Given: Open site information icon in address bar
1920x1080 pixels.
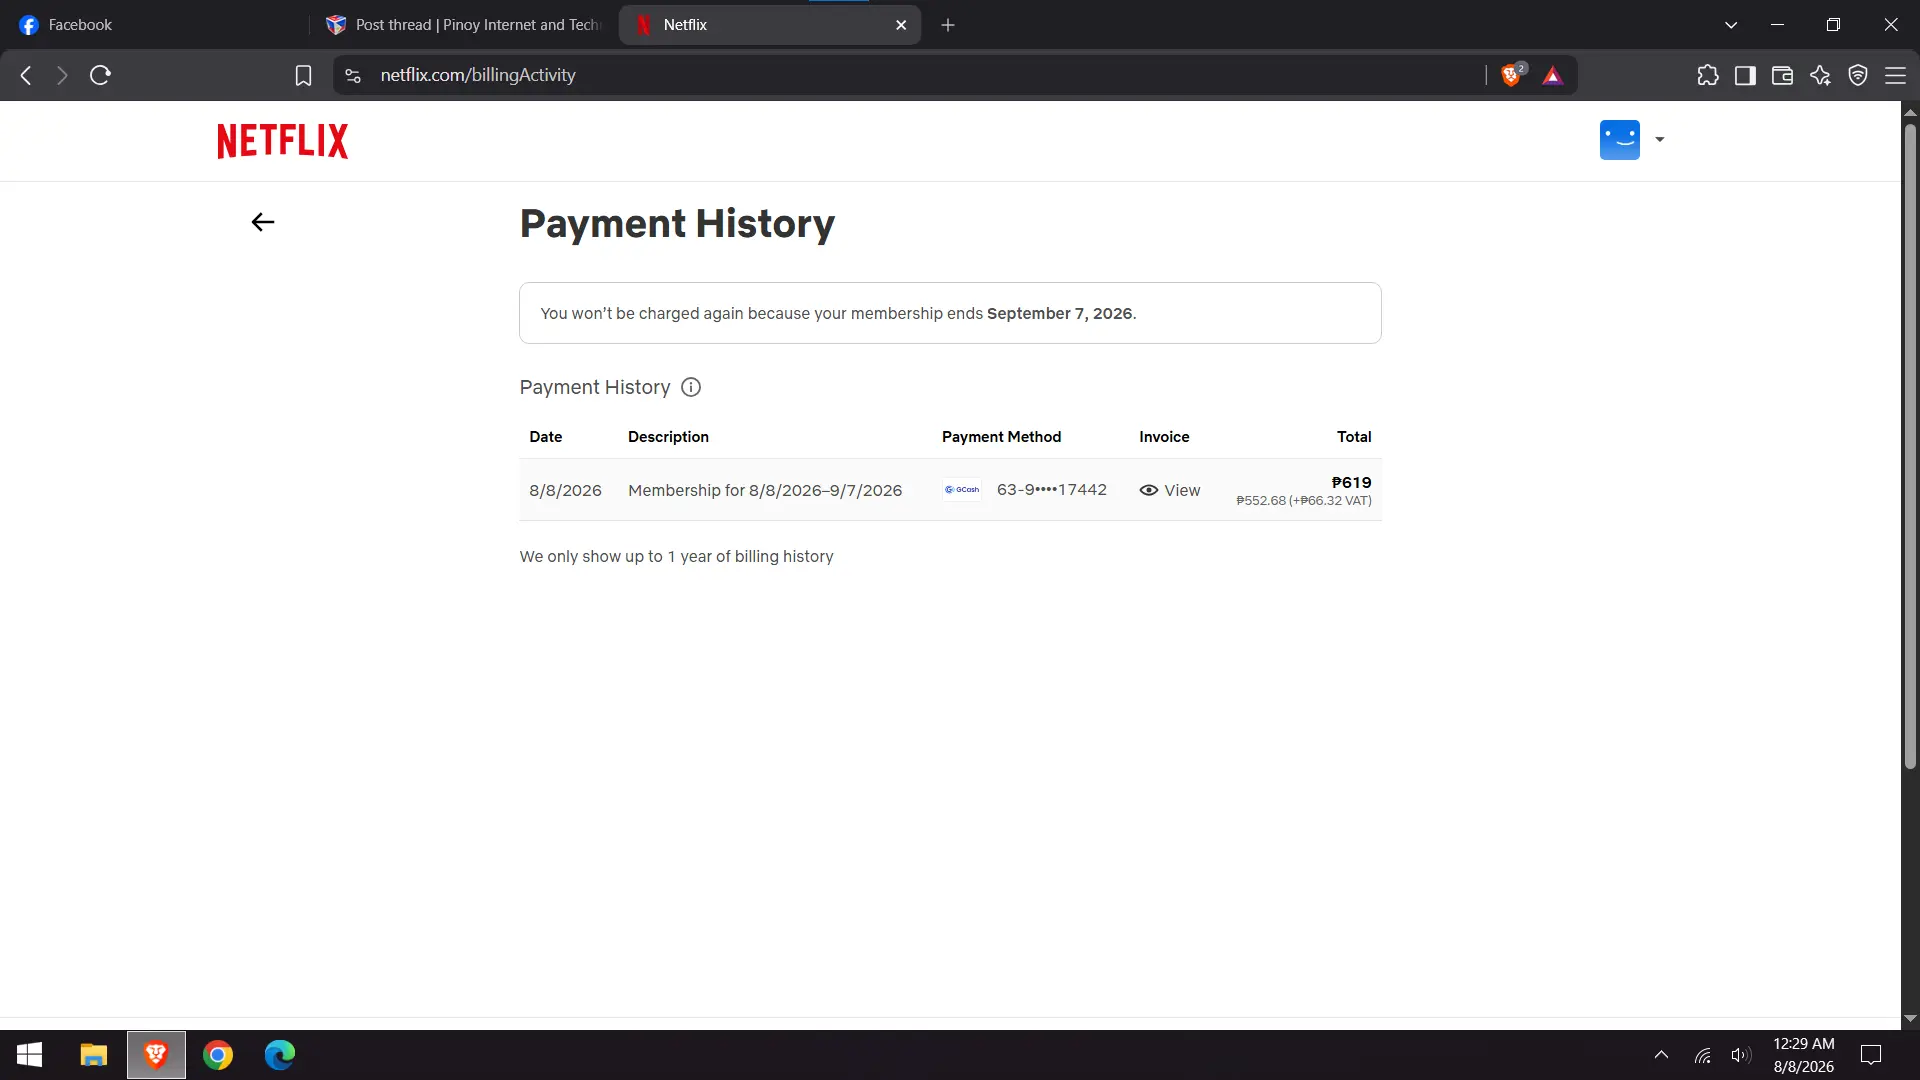Looking at the screenshot, I should [x=352, y=75].
